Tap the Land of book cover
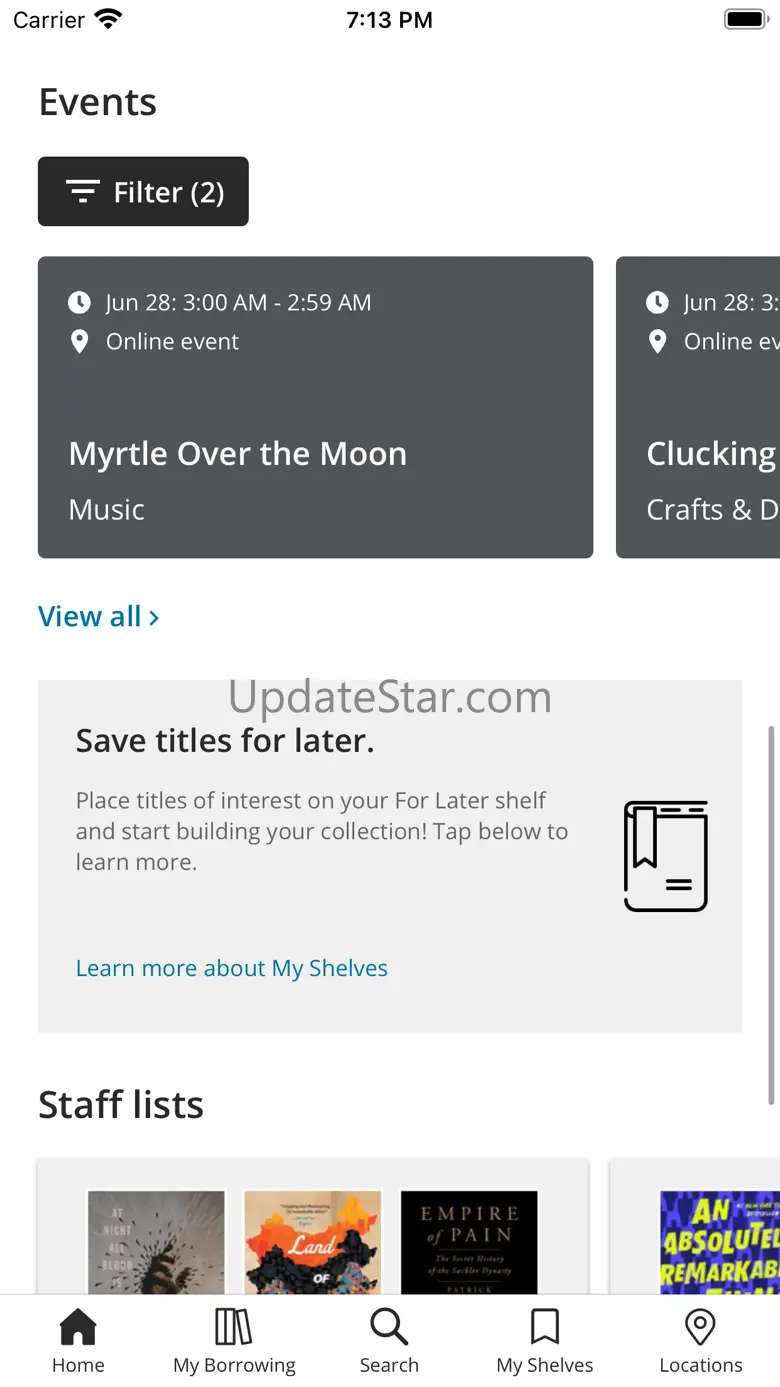The height and width of the screenshot is (1387, 780). 312,1242
